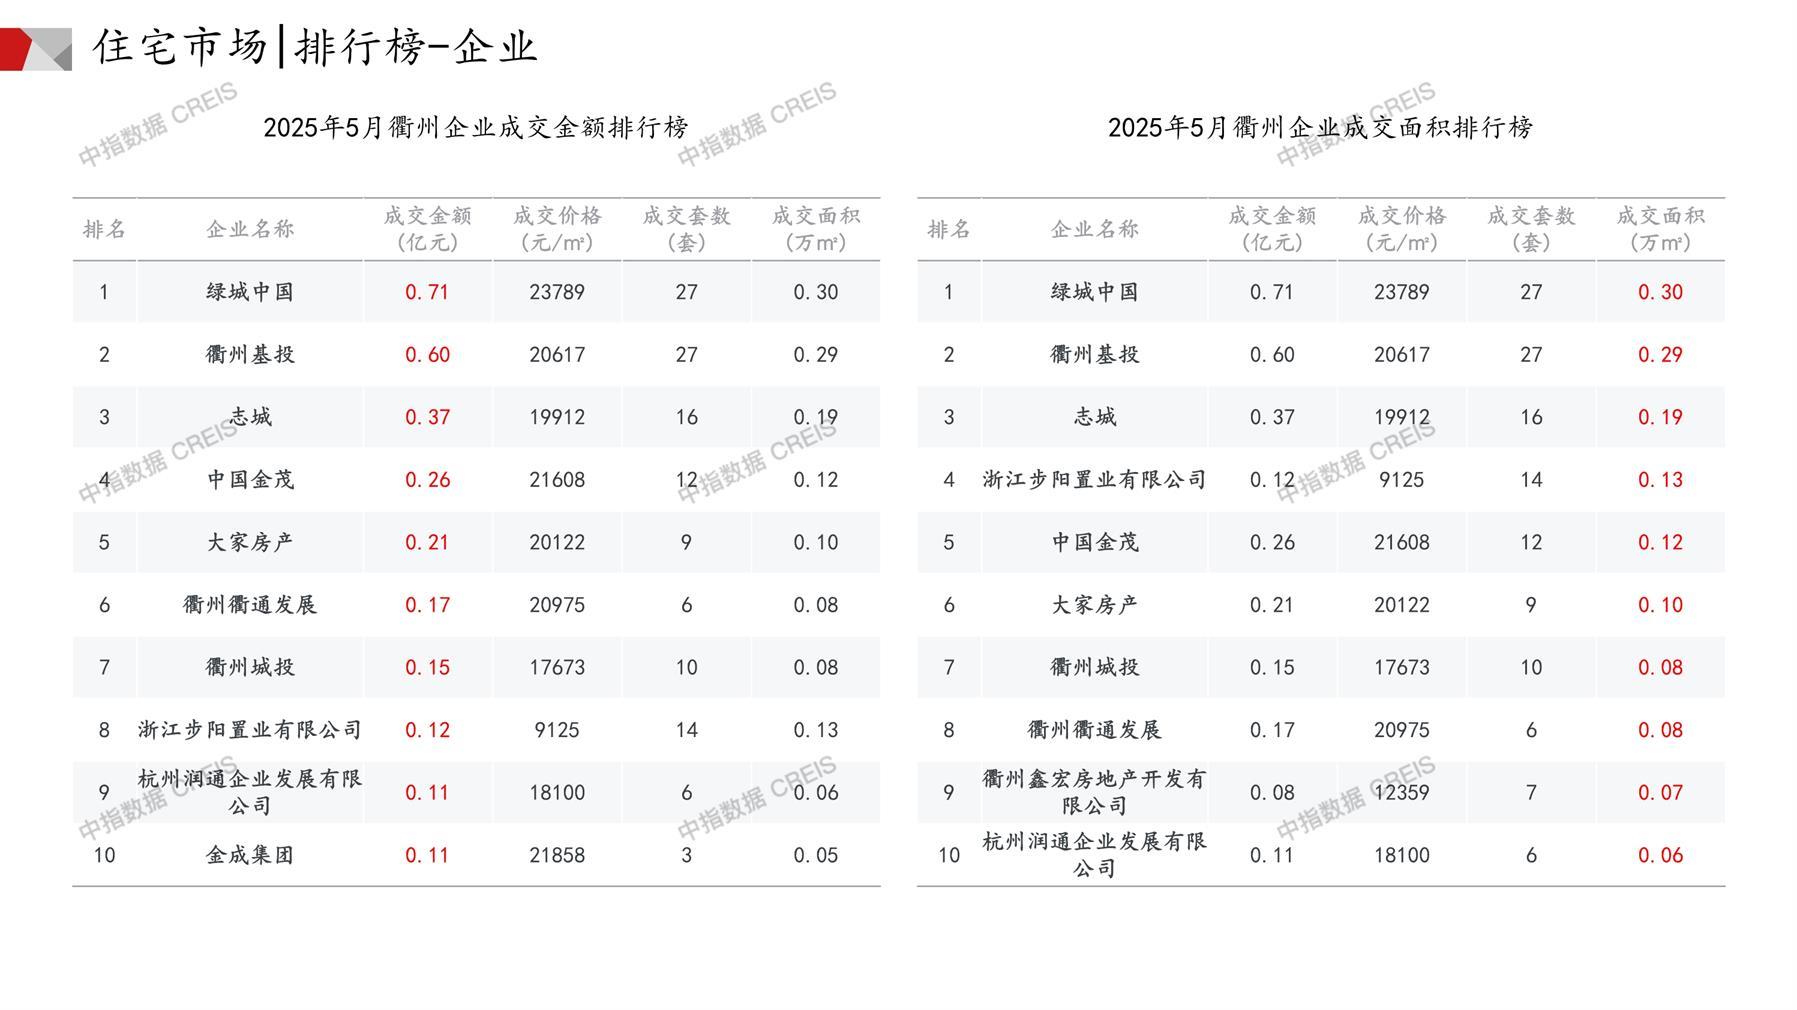The height and width of the screenshot is (1010, 1797).
Task: Select 企业名称 column header in right table
Action: 1094,229
